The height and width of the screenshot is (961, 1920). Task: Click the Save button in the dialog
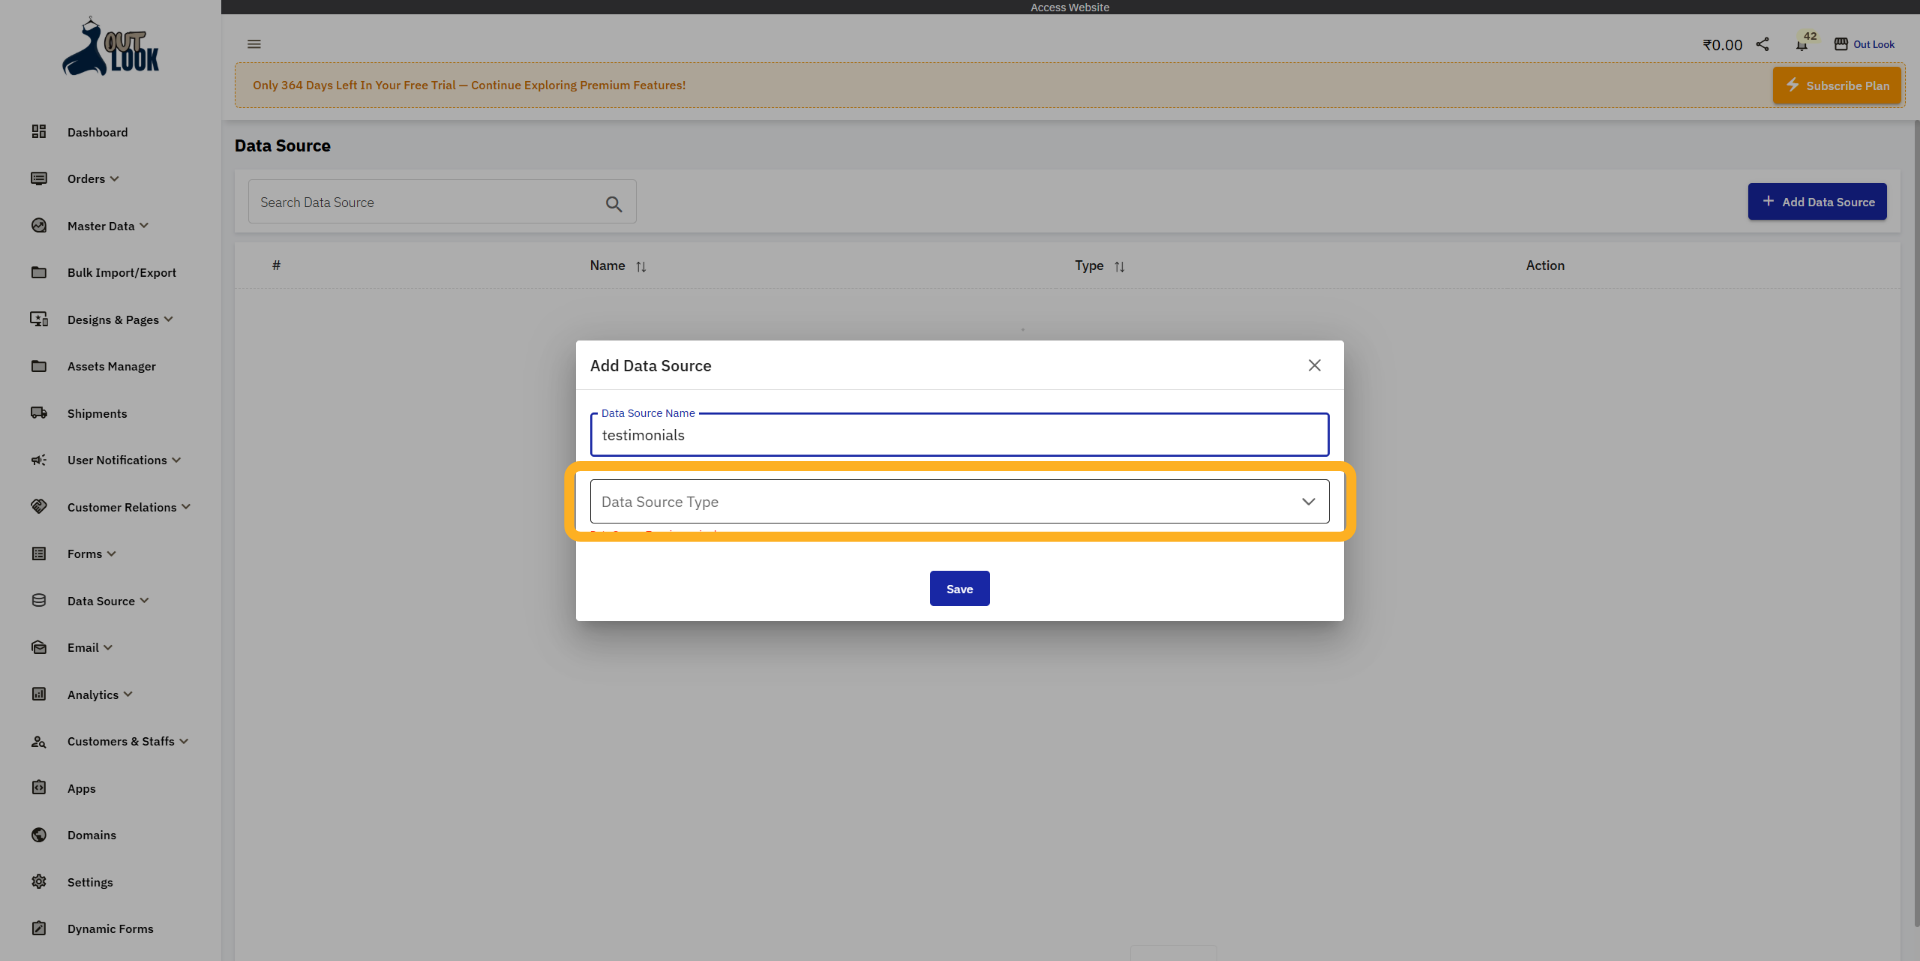click(x=959, y=588)
